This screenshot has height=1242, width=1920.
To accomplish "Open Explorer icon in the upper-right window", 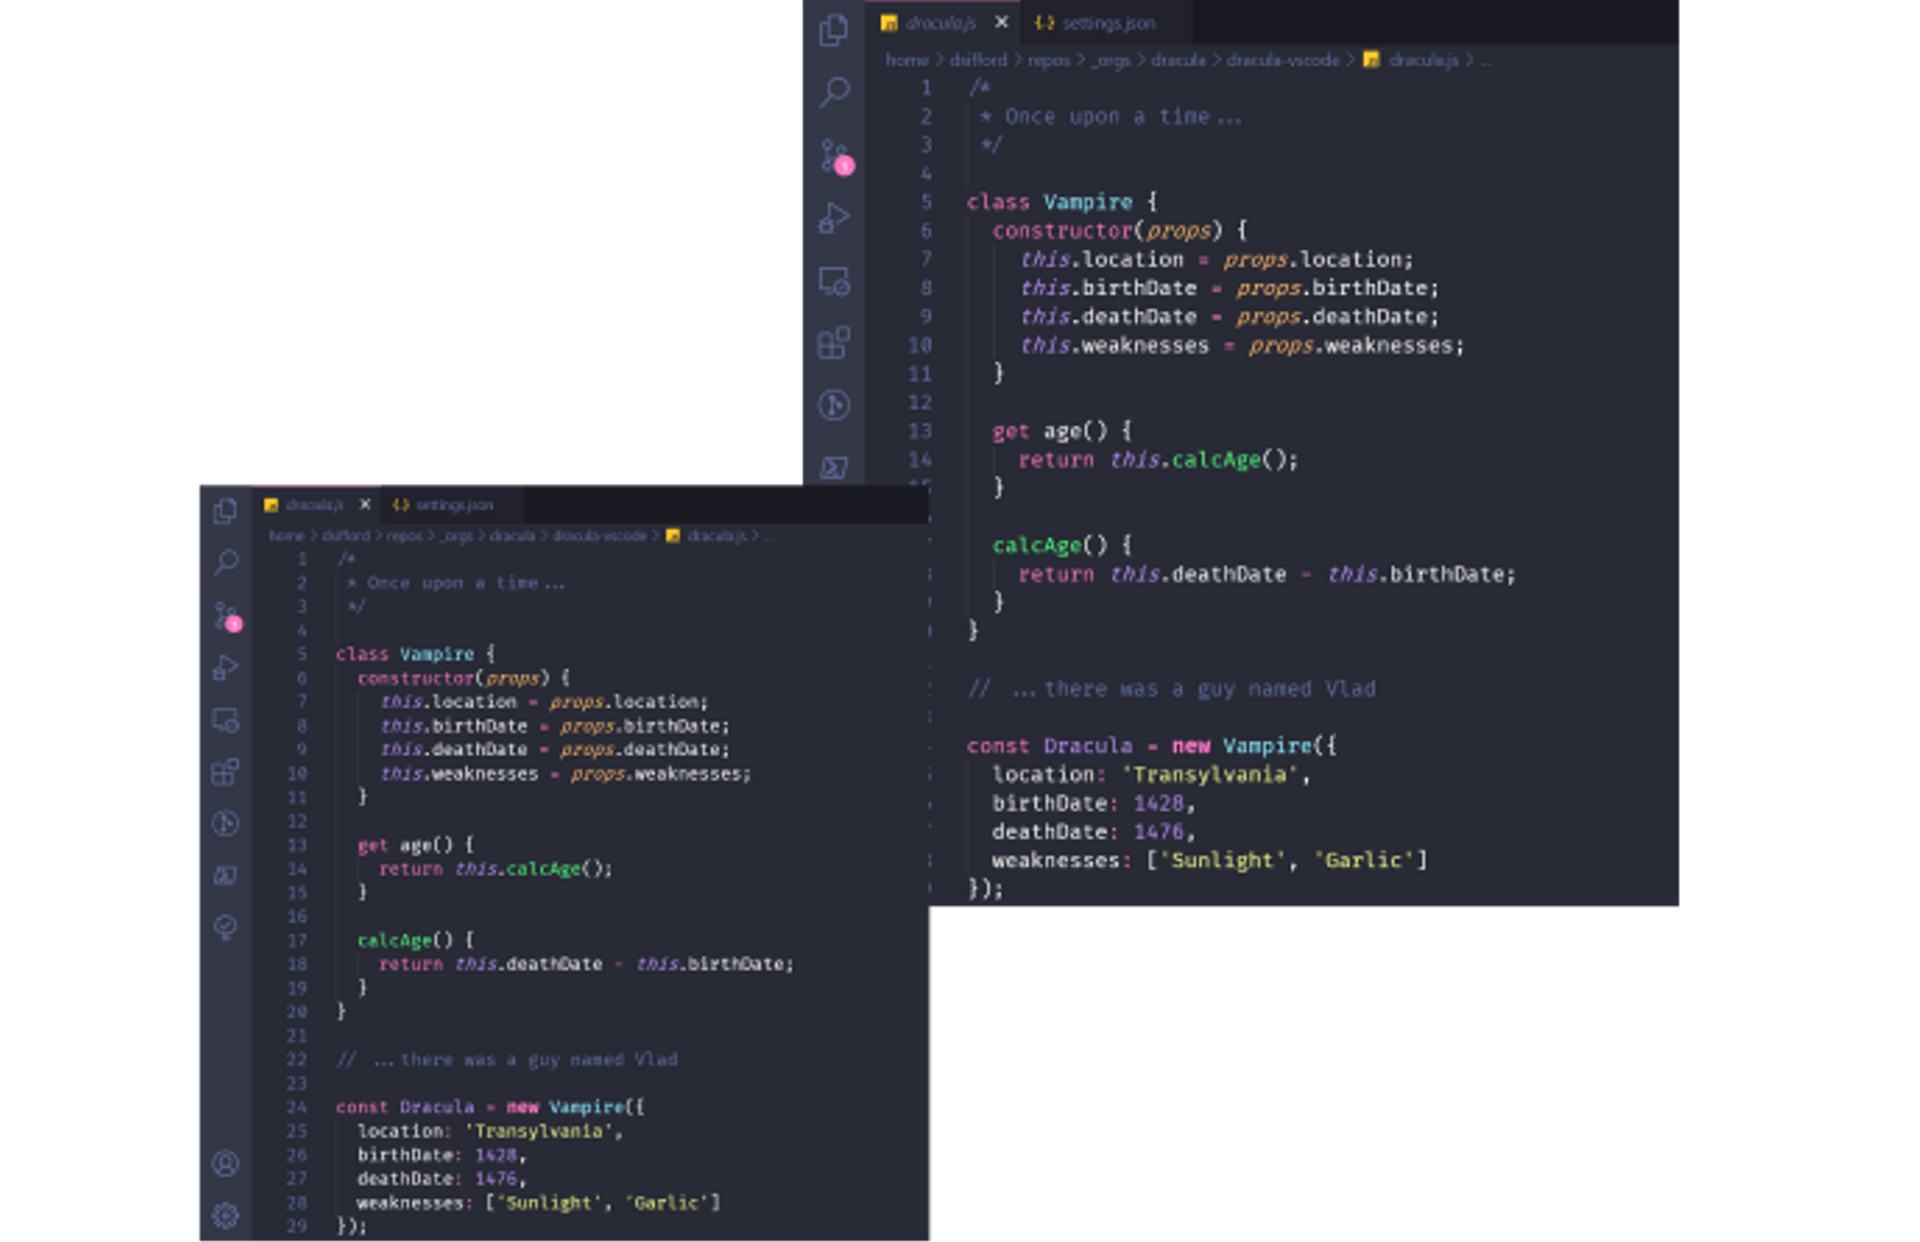I will (834, 30).
